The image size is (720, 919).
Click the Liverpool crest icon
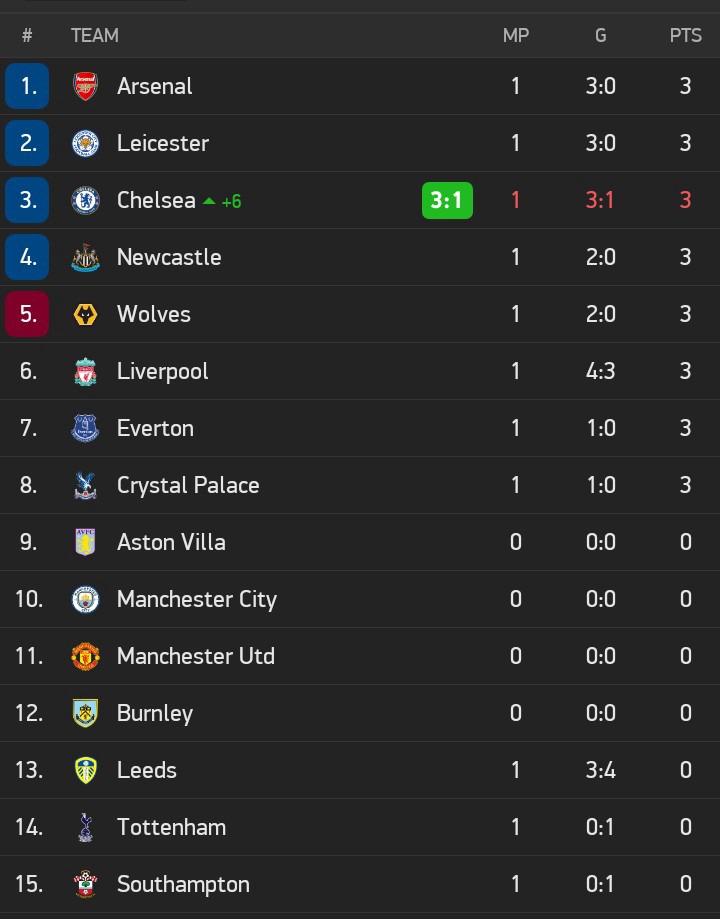[x=85, y=371]
